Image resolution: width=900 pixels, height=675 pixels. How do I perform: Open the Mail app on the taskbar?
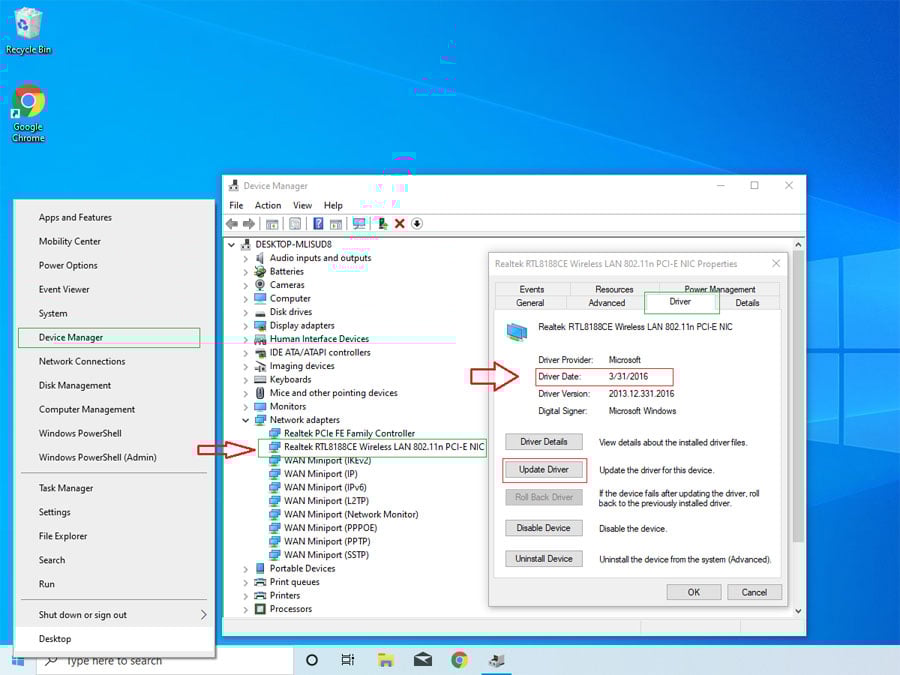pos(423,660)
